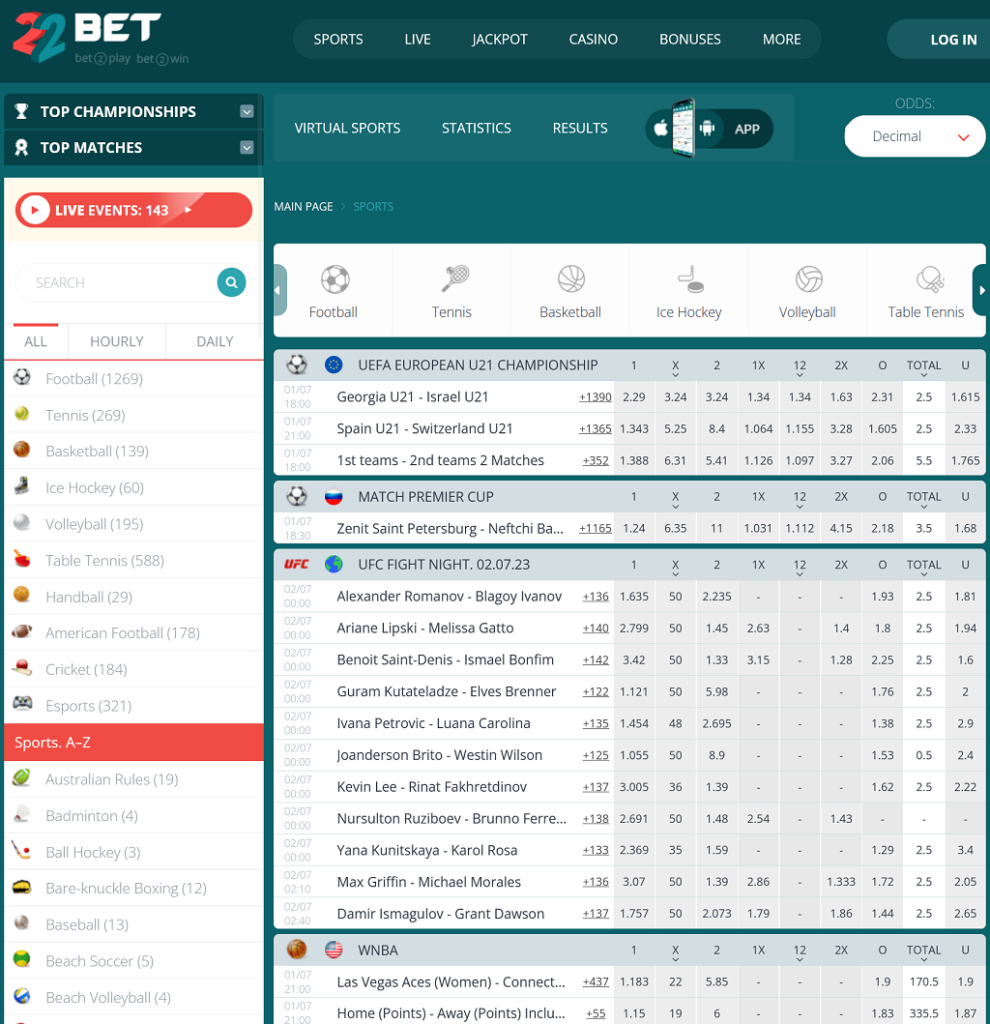Click the USA flag in WNBA header
The width and height of the screenshot is (990, 1024).
tap(334, 950)
